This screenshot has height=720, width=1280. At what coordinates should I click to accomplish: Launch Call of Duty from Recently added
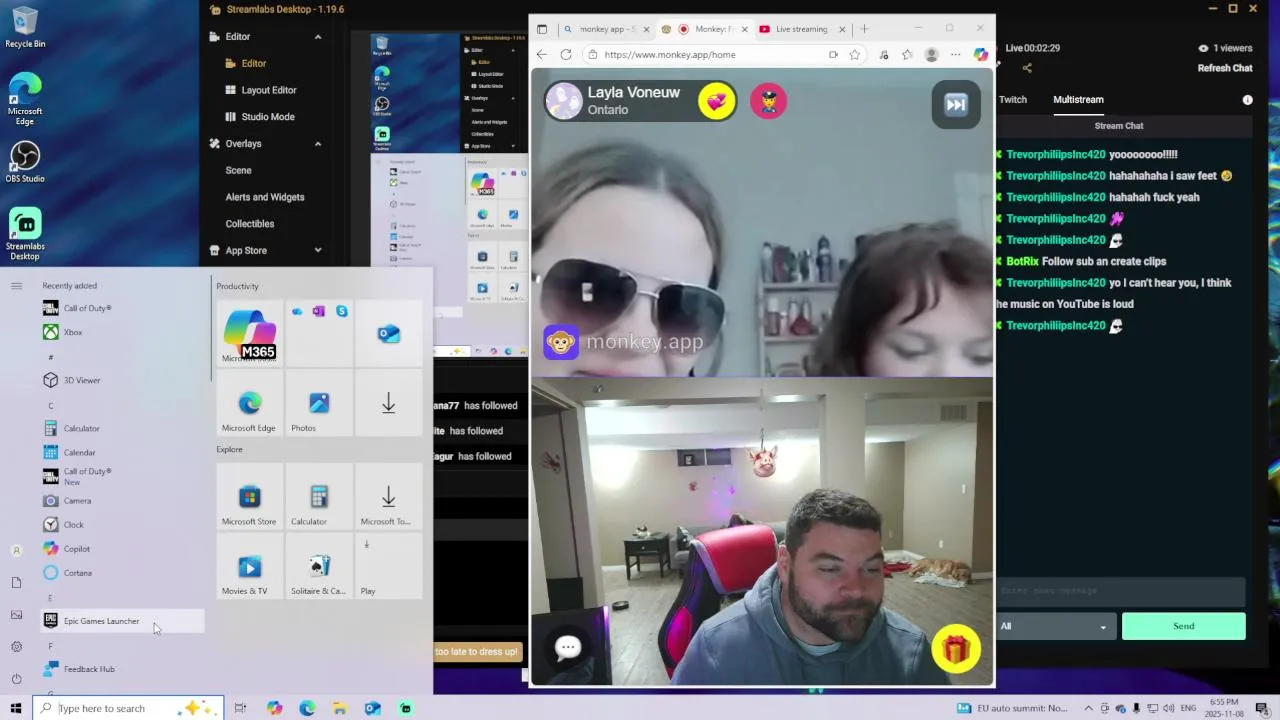[120, 308]
